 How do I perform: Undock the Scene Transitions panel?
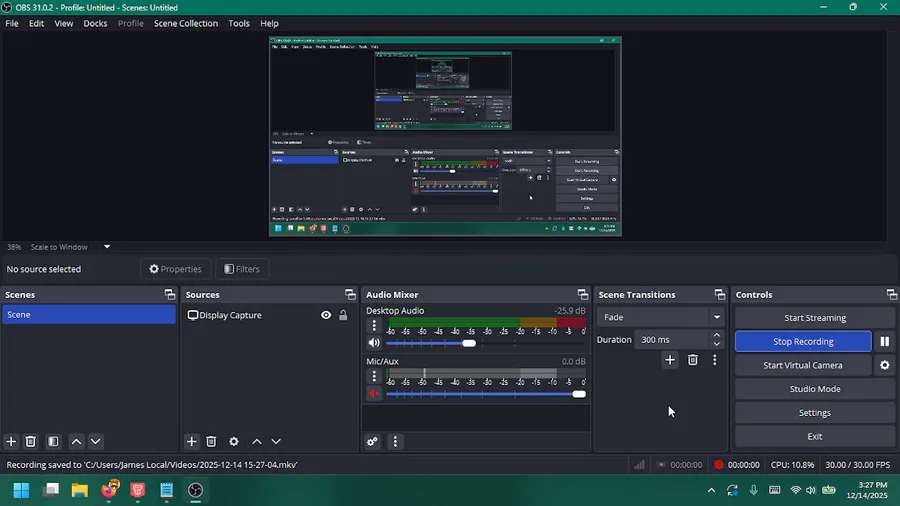[720, 294]
